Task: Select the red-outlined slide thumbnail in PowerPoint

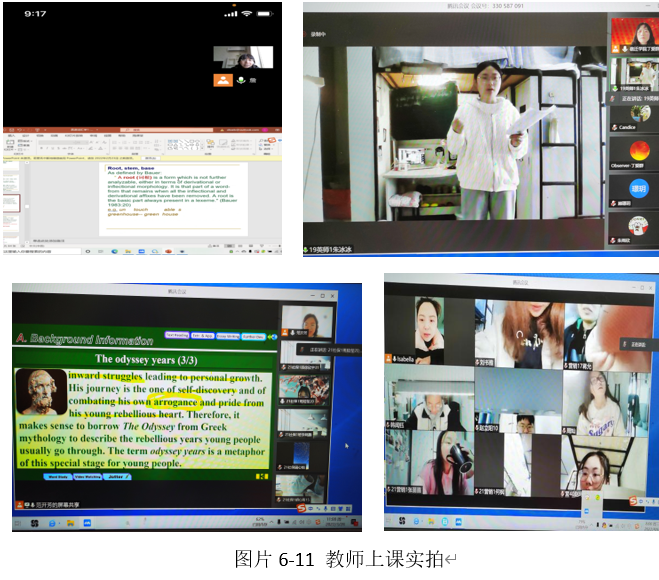Action: 11,202
